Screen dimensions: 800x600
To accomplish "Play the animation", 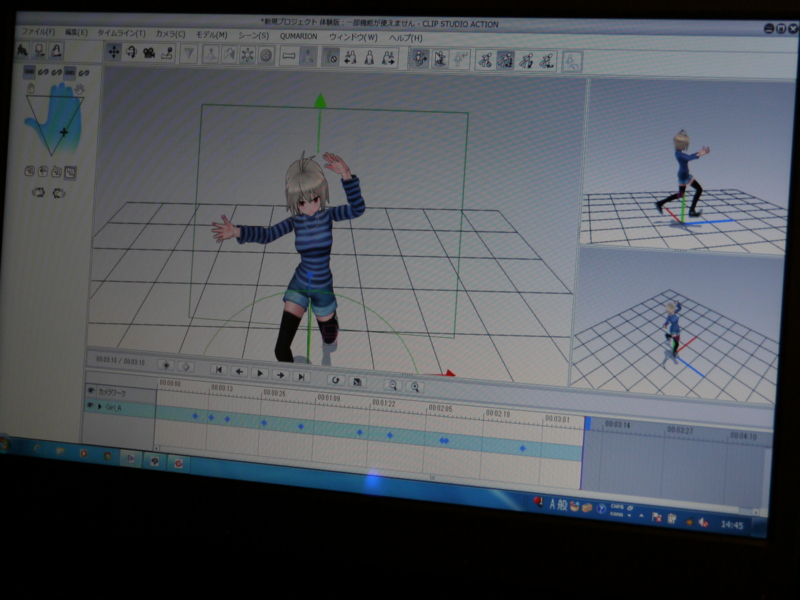I will (x=260, y=373).
